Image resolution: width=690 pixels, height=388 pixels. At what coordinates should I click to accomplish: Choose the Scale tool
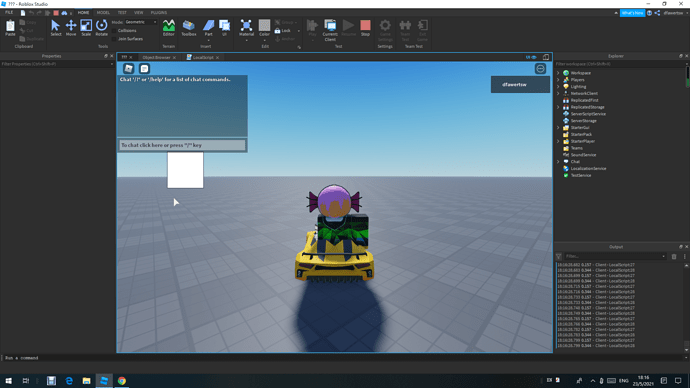(86, 28)
